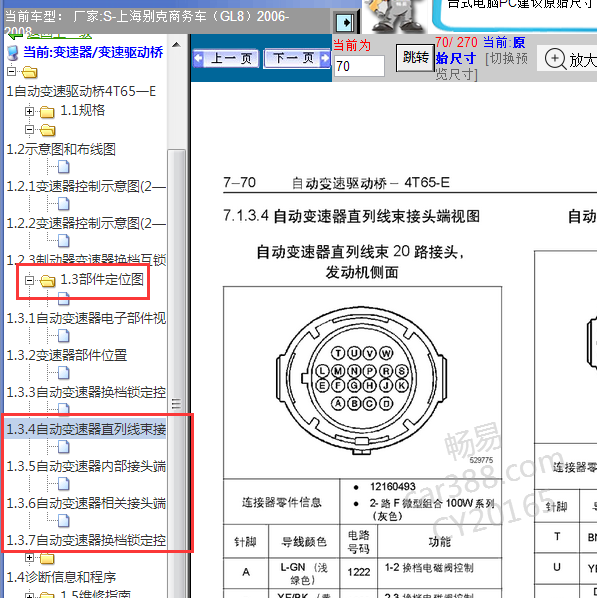Open tree item 1.2.3制动器变速器换档互锁
Image resolution: width=597 pixels, height=598 pixels.
(86, 260)
